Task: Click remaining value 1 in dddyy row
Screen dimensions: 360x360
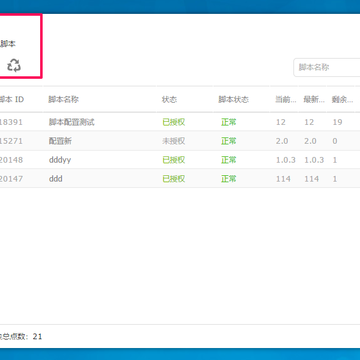Action: click(x=335, y=160)
